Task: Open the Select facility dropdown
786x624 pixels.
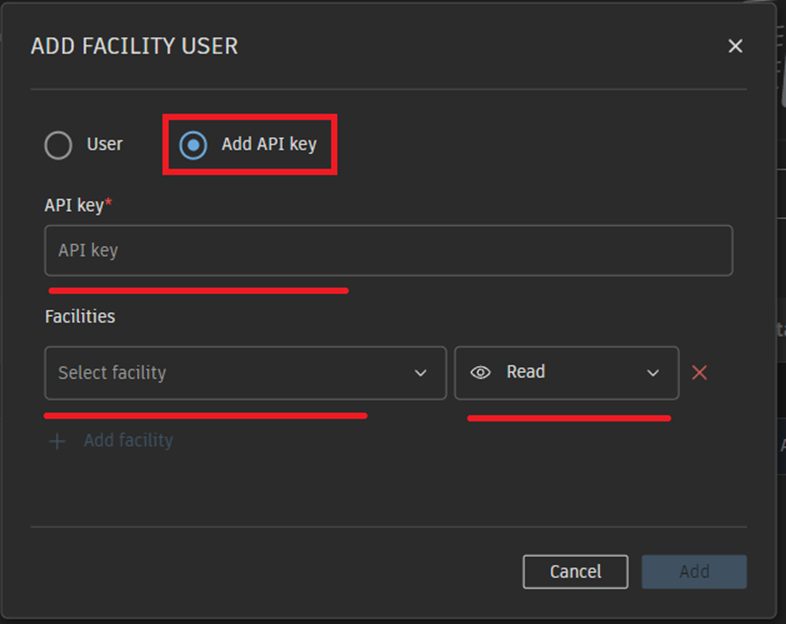Action: coord(245,373)
